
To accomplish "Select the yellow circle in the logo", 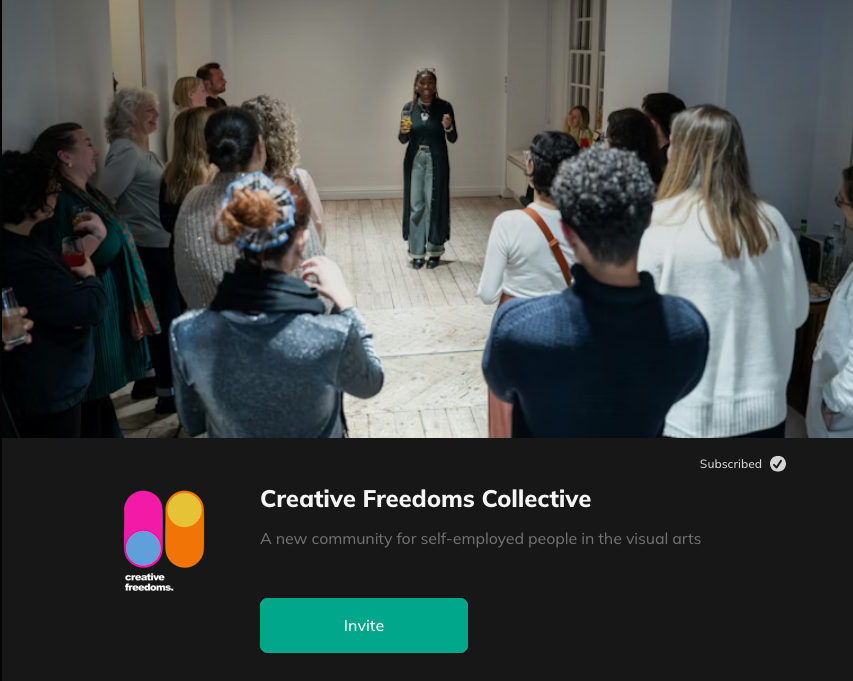I will tap(184, 510).
